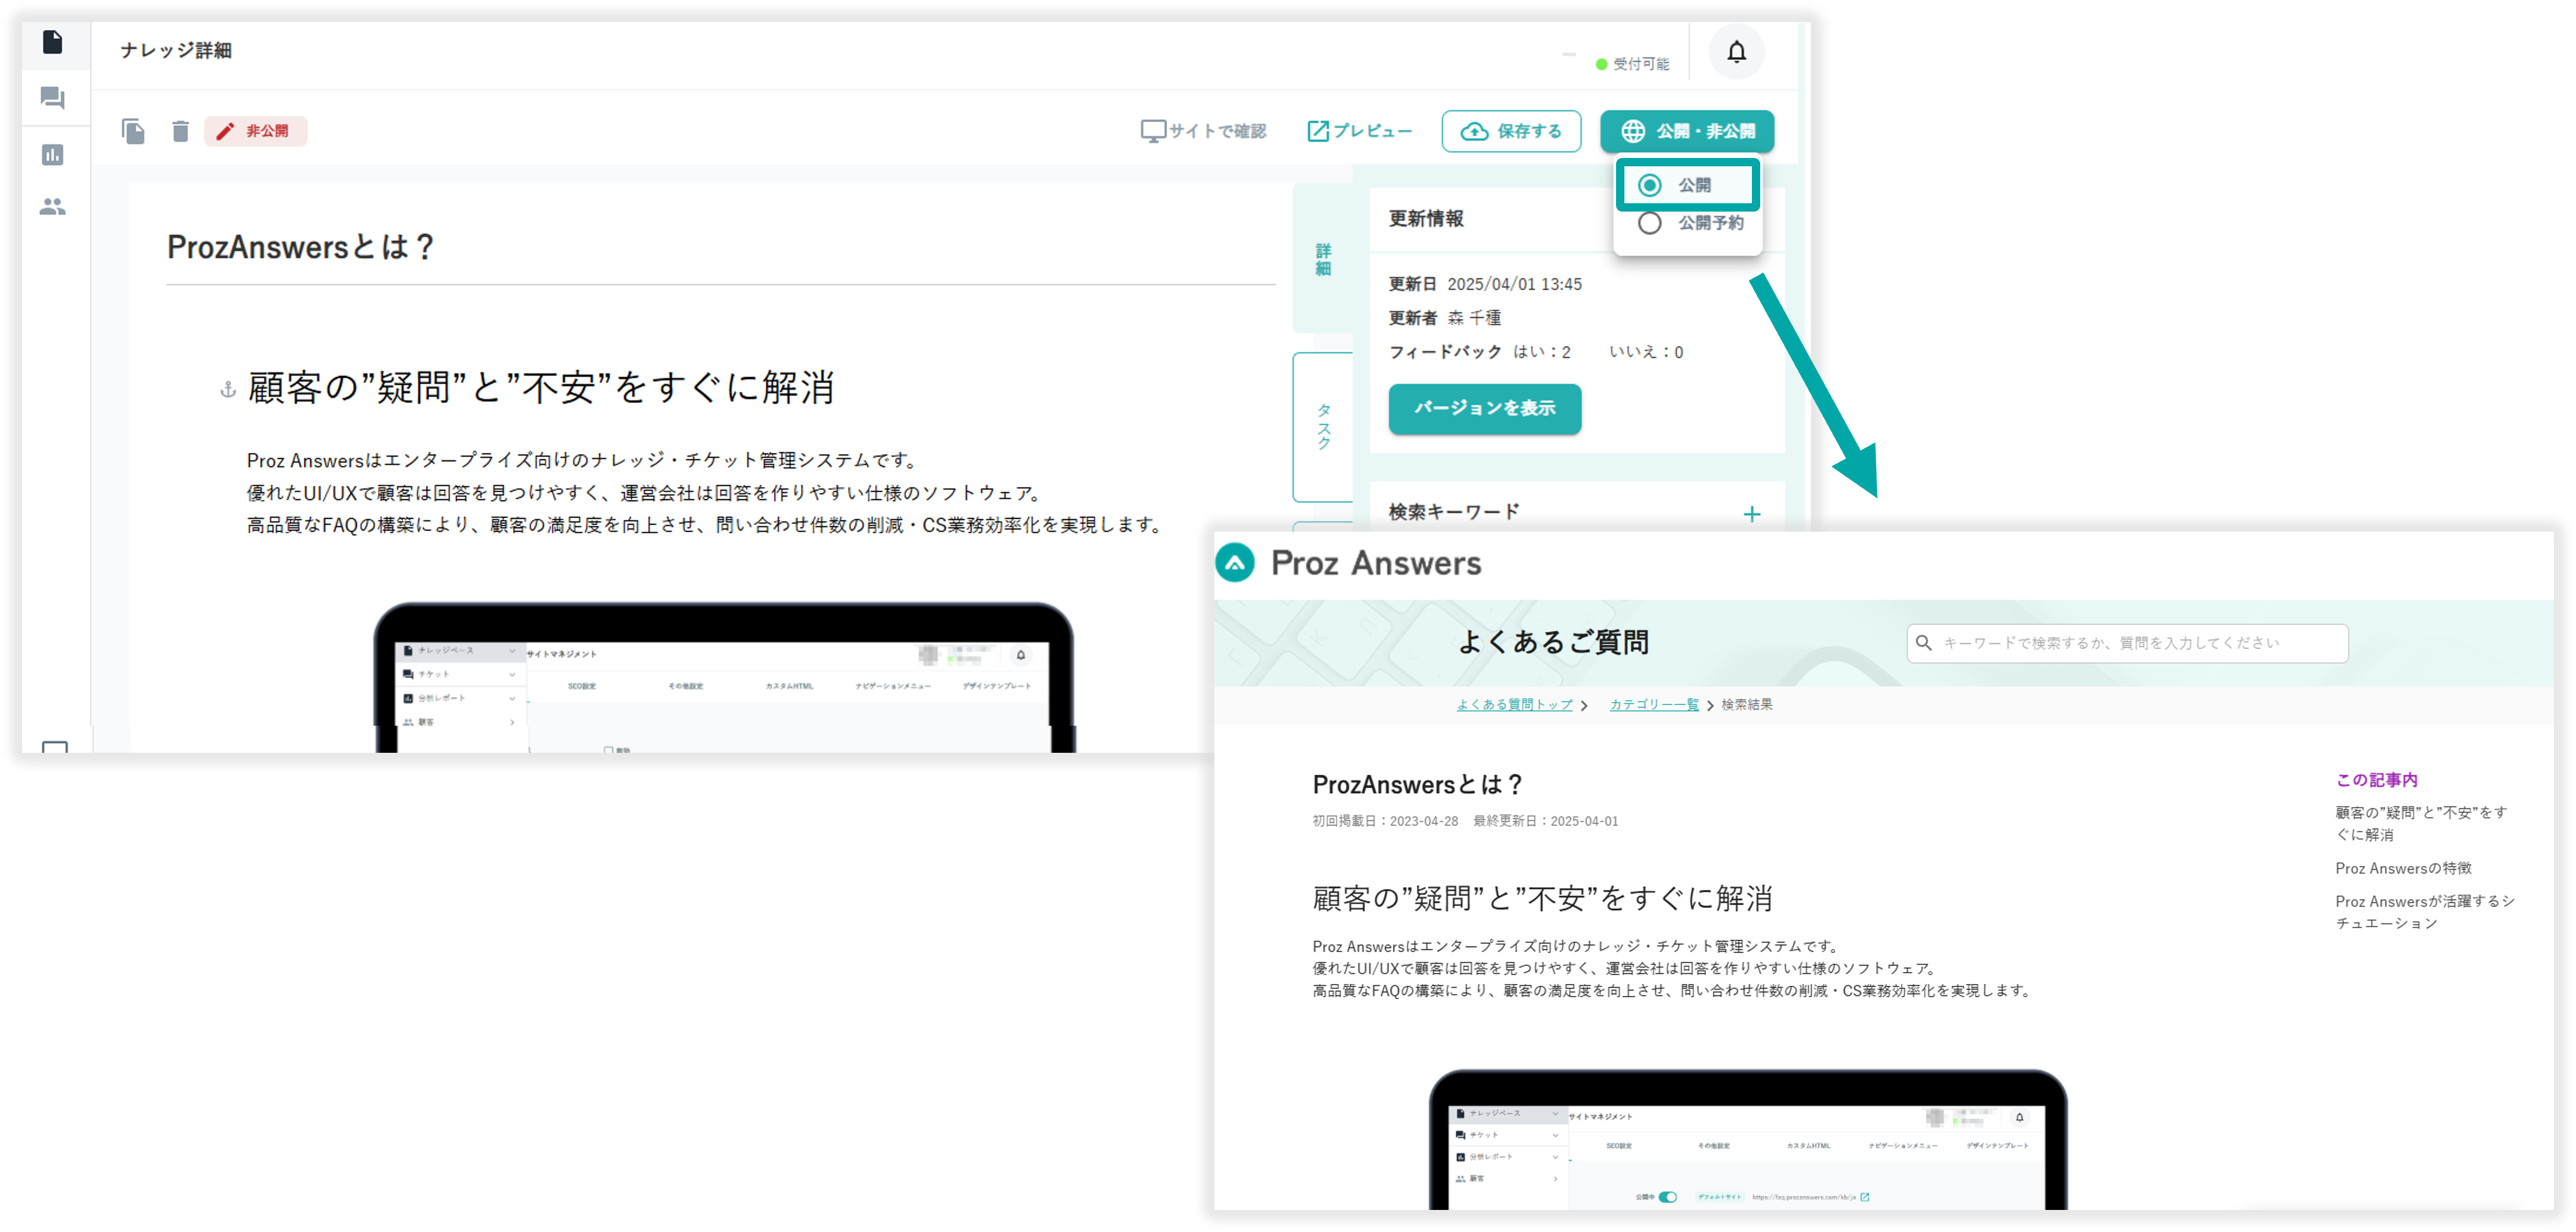This screenshot has width=2576, height=1232.
Task: Open the 公開・非公開 dropdown button
Action: tap(1687, 131)
